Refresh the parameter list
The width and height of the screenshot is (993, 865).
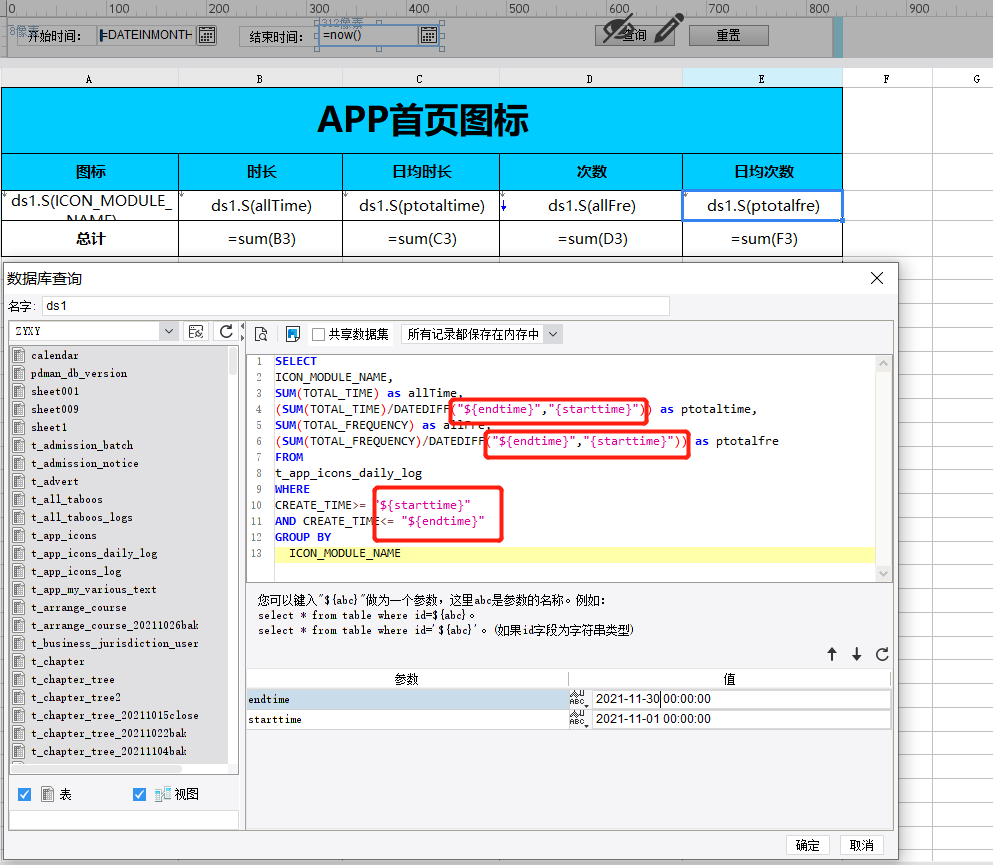click(882, 654)
